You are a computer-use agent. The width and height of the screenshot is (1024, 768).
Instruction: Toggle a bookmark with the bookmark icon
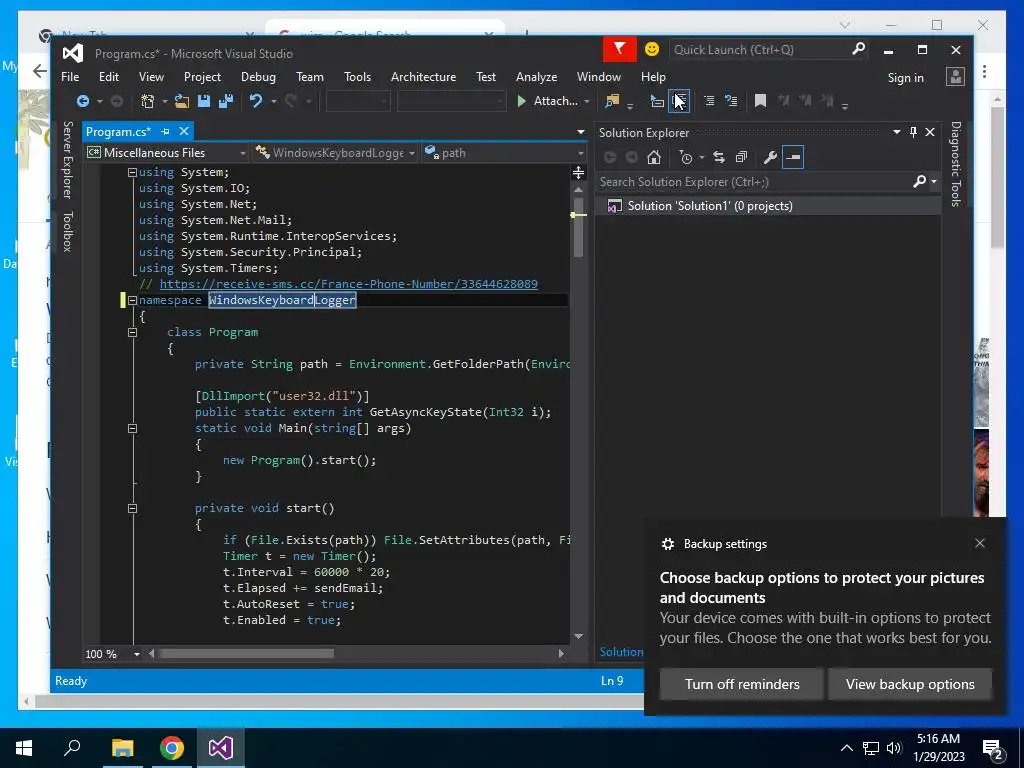click(x=760, y=101)
